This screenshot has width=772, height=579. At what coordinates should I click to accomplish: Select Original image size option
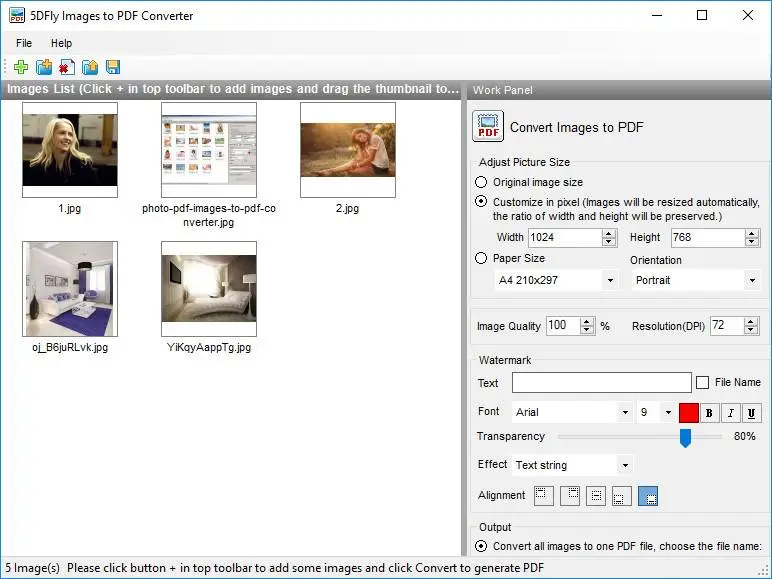pos(481,182)
